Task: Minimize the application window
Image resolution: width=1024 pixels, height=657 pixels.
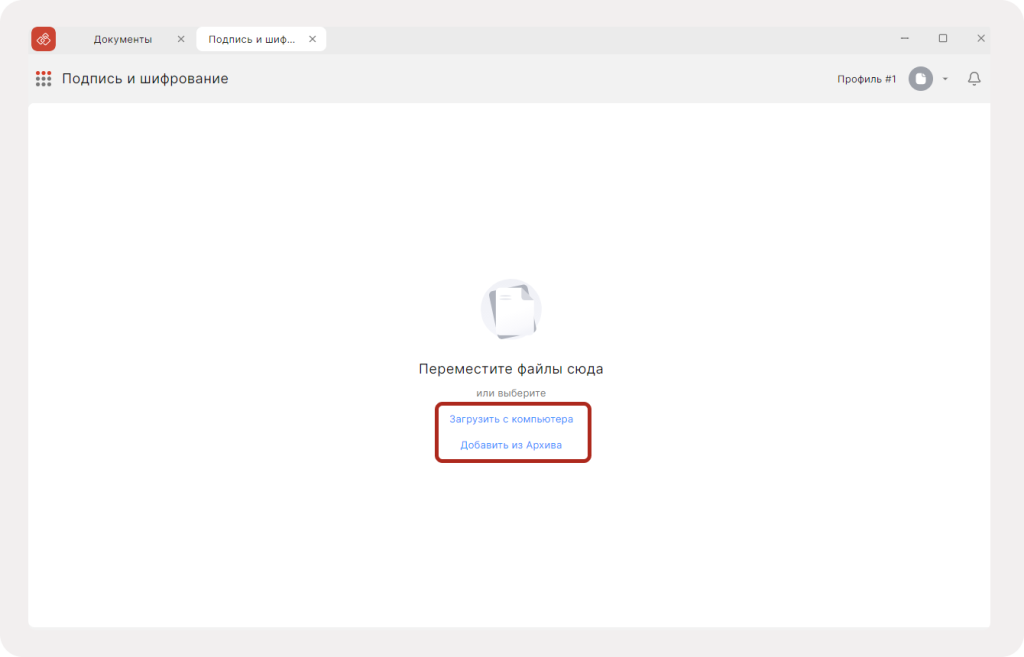Action: point(904,39)
